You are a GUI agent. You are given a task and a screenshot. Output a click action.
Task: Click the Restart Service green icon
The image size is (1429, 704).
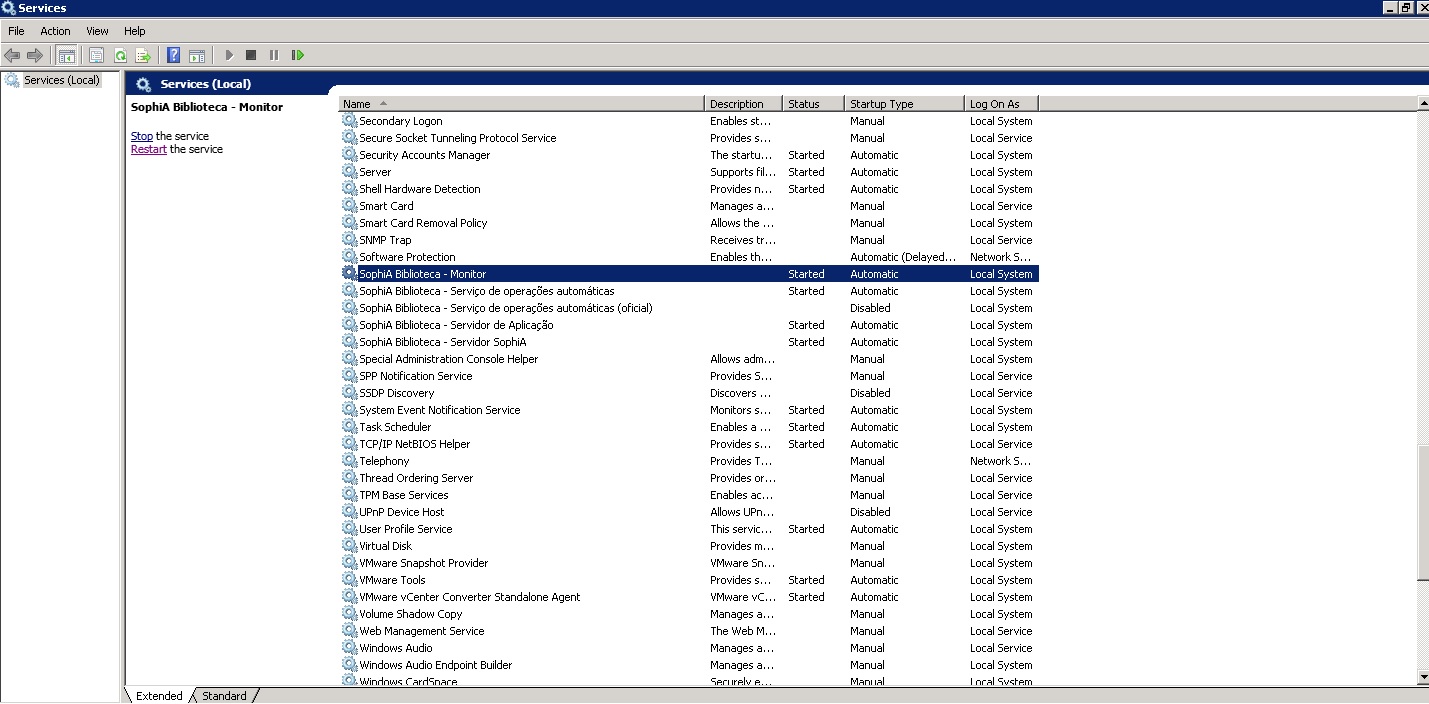(297, 55)
